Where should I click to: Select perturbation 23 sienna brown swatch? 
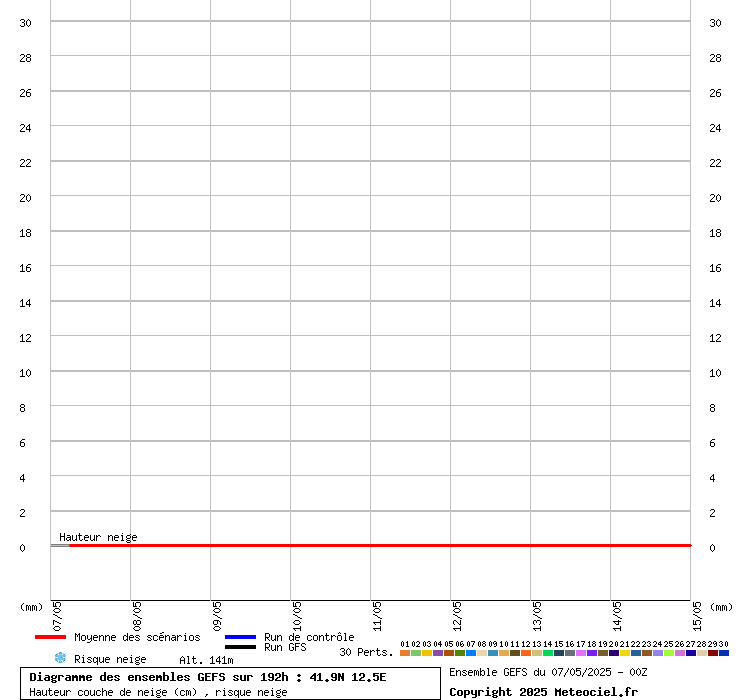coord(647,653)
